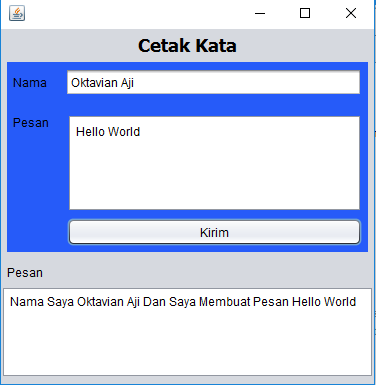
Task: Click the Pesan input text area
Action: coord(214,163)
